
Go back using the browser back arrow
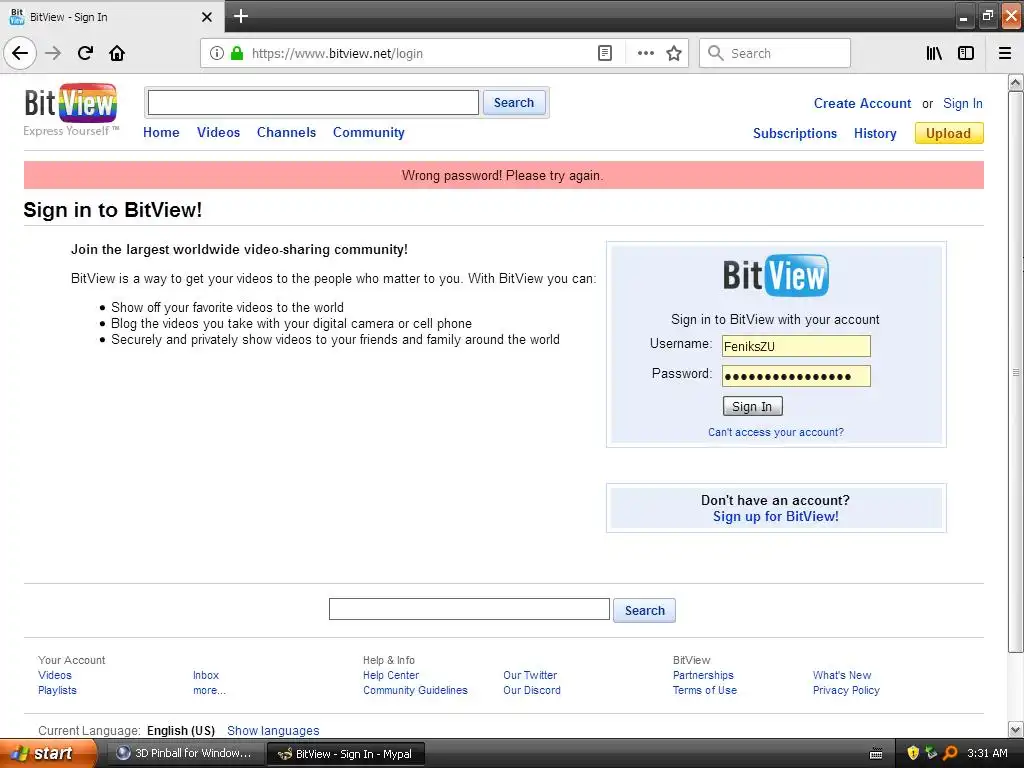pyautogui.click(x=20, y=53)
